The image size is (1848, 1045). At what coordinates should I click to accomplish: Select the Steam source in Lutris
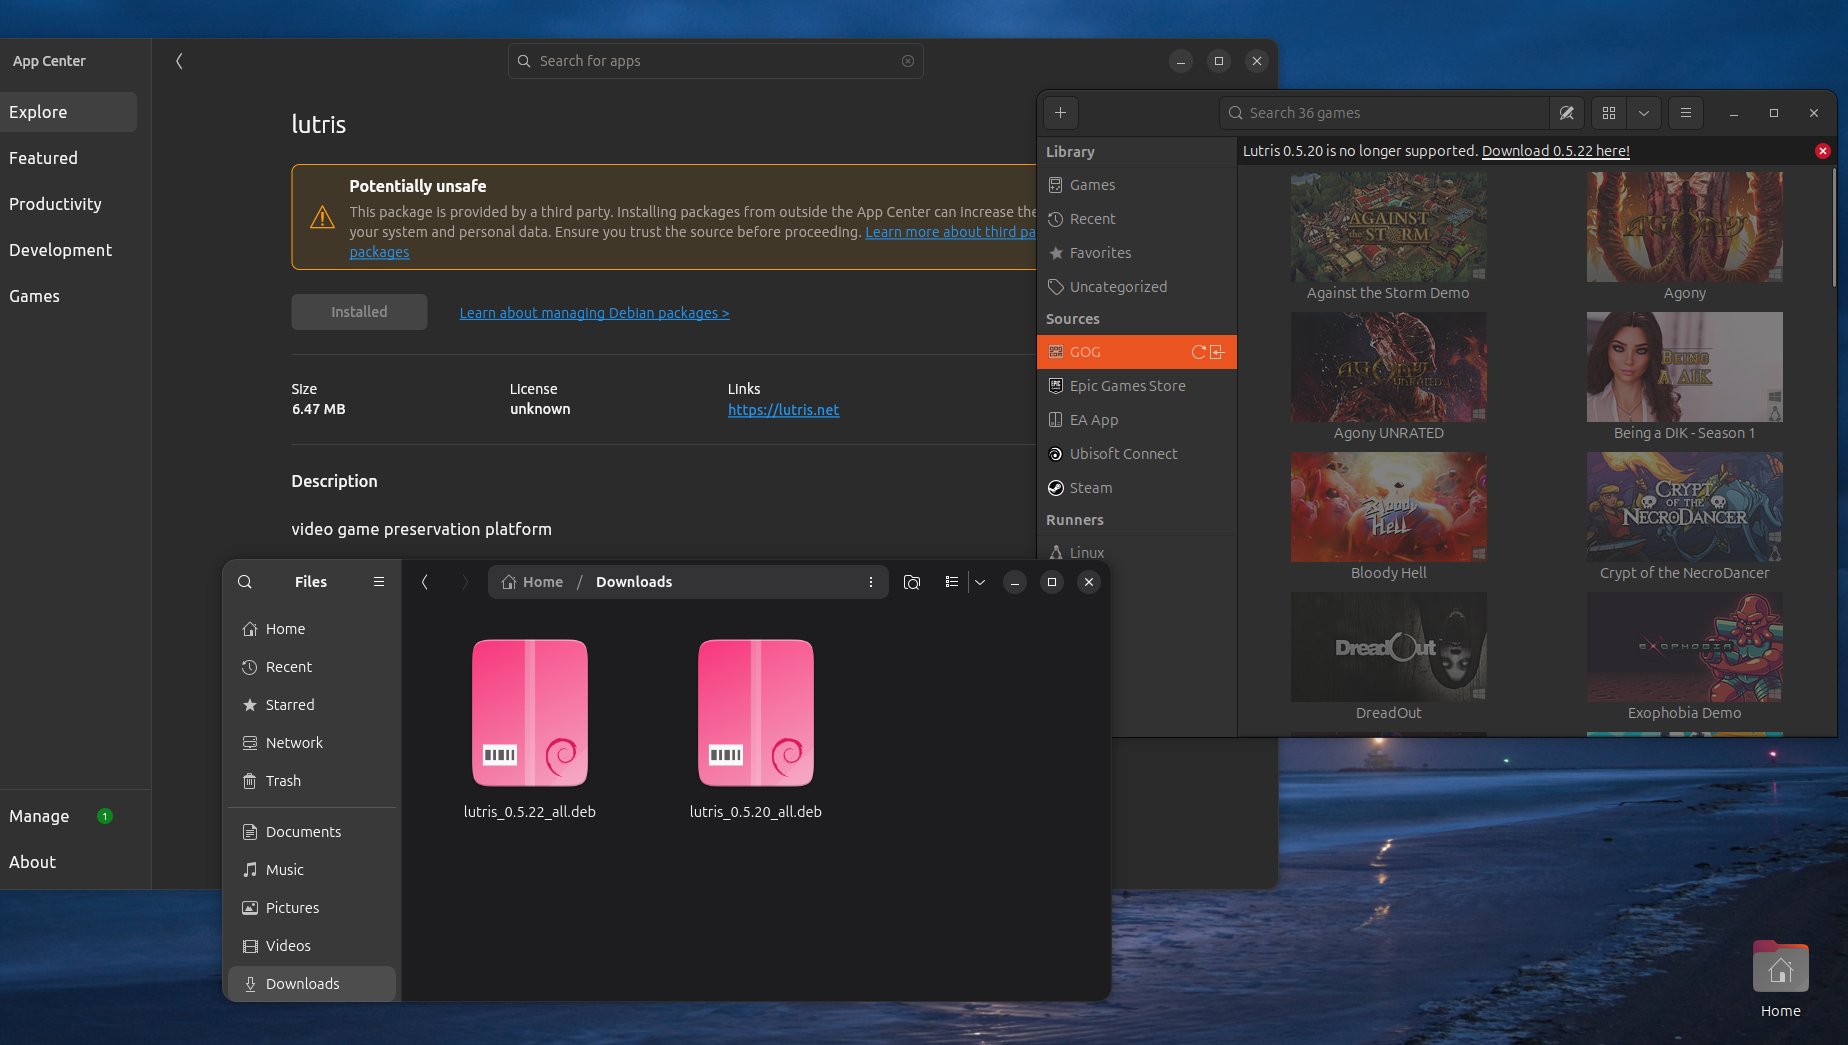[1137, 488]
